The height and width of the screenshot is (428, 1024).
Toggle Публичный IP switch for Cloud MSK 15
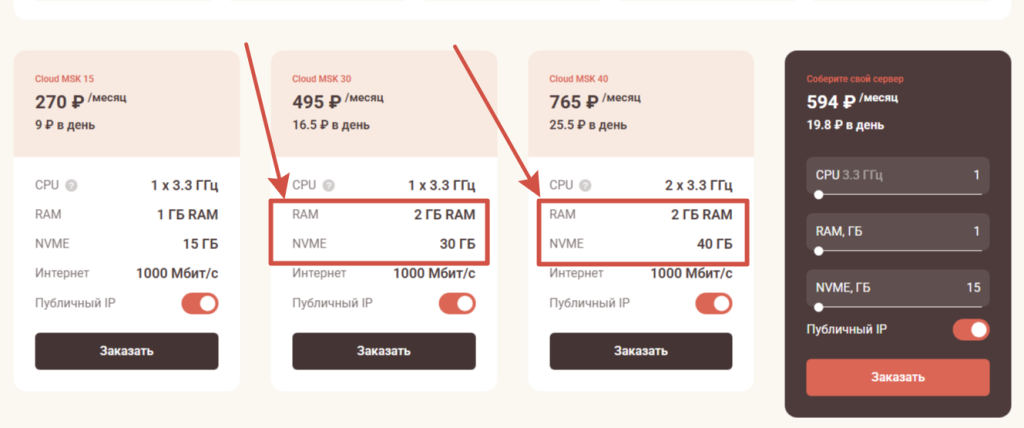click(200, 303)
